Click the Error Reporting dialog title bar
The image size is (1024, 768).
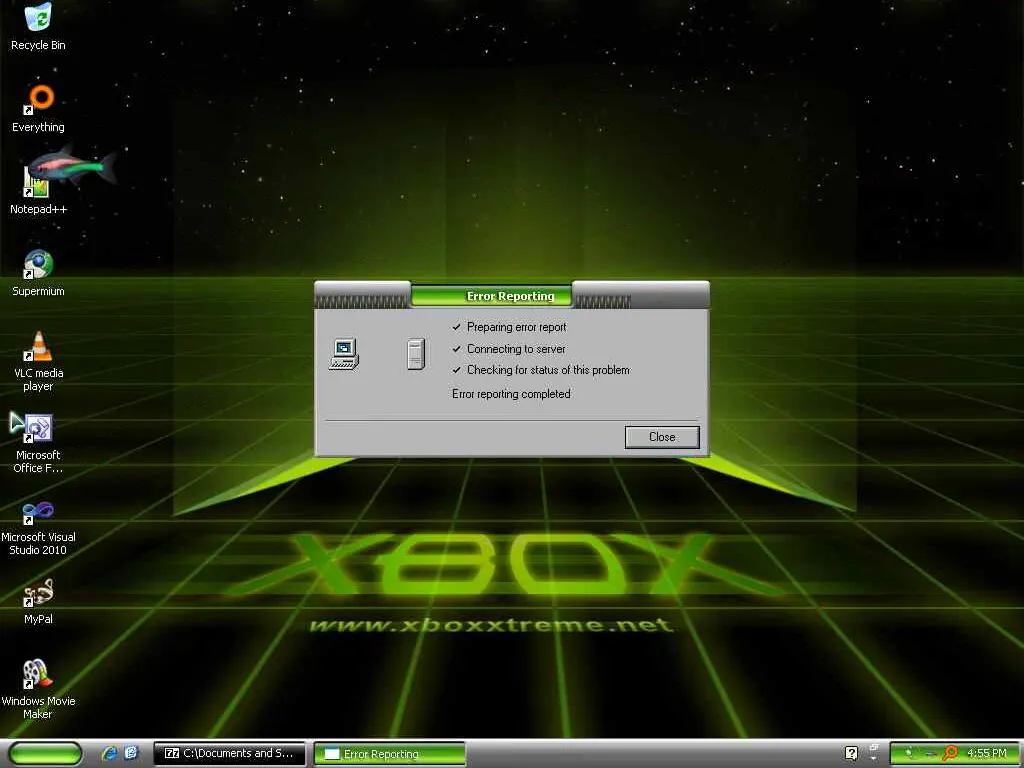(x=511, y=296)
